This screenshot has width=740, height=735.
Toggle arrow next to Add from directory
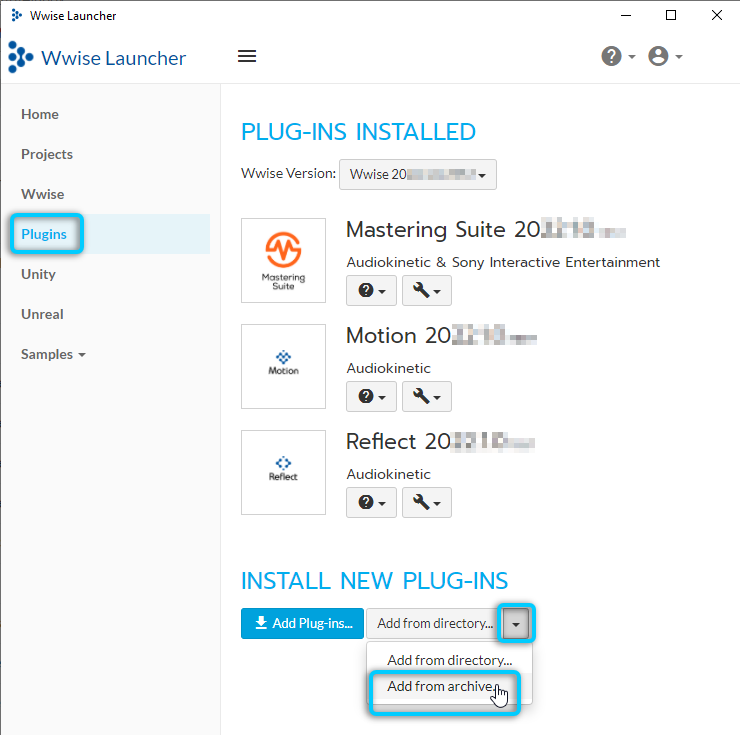point(516,624)
